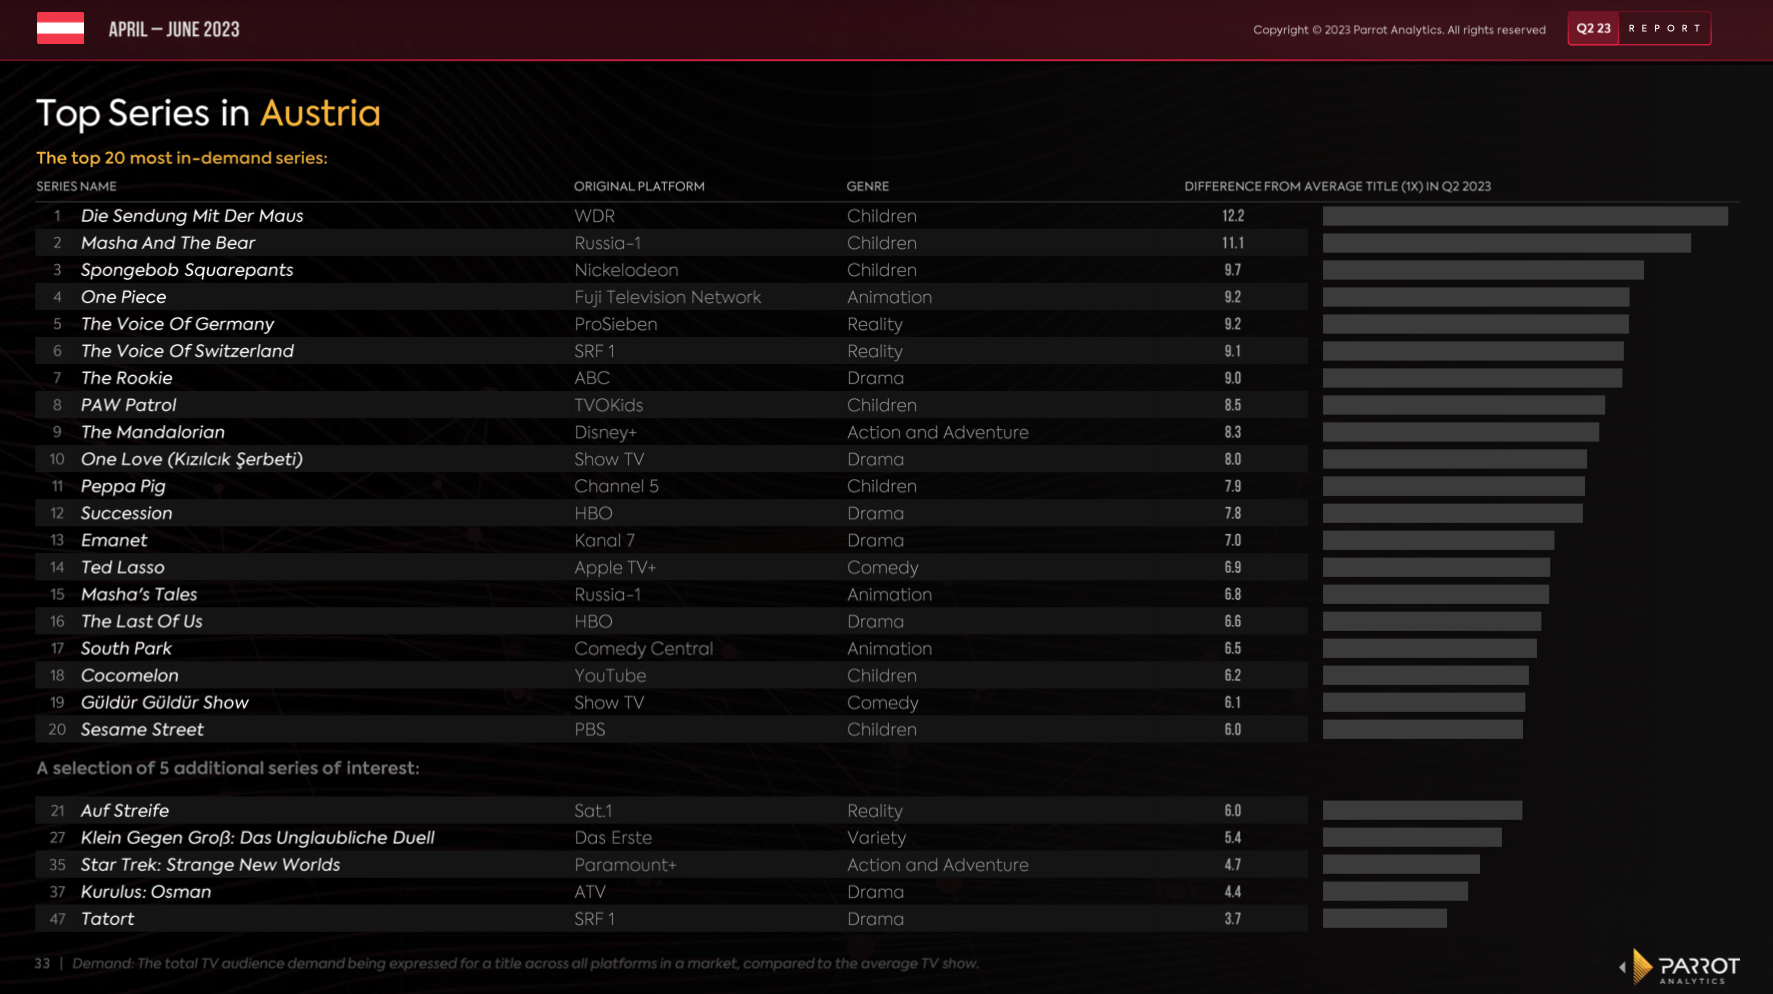
Task: Click the demand bar for Masha And The Bear
Action: click(1507, 243)
